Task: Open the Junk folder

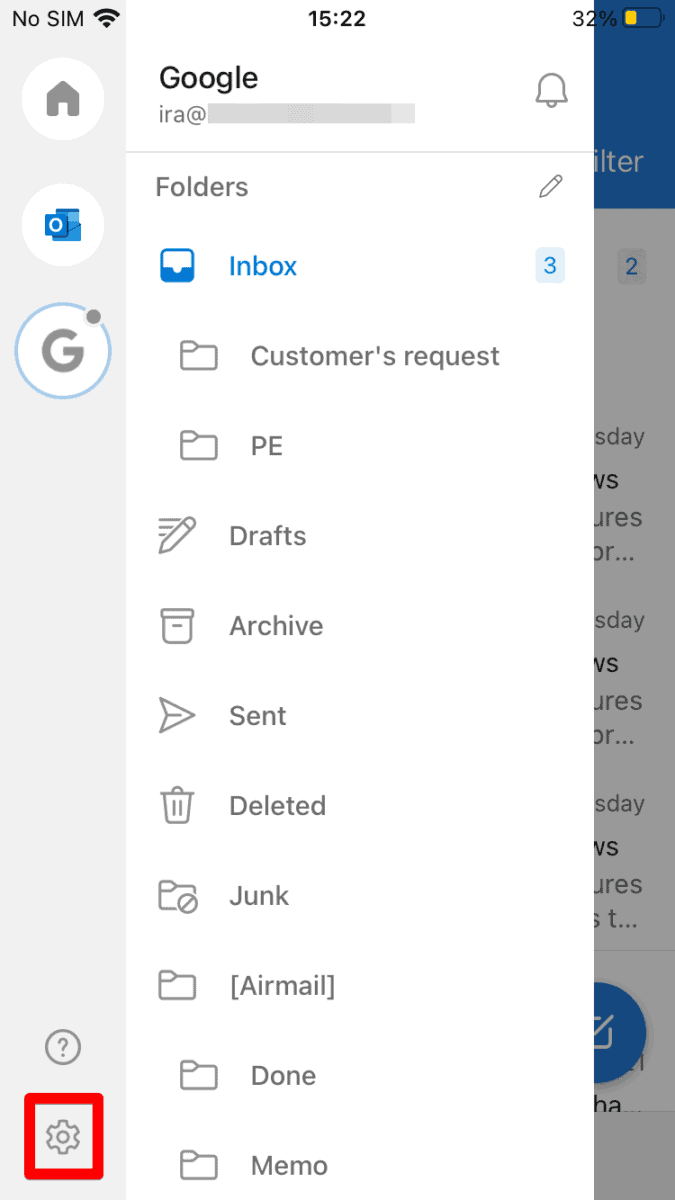Action: coord(259,896)
